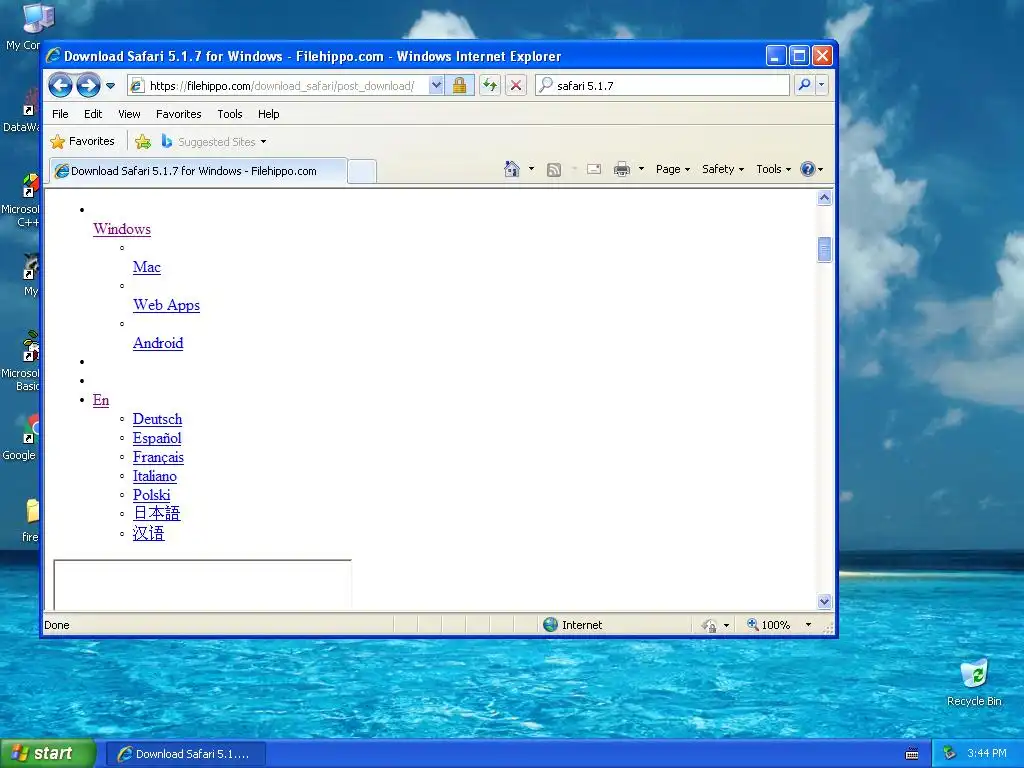
Task: Open a new blank tab
Action: coord(362,172)
